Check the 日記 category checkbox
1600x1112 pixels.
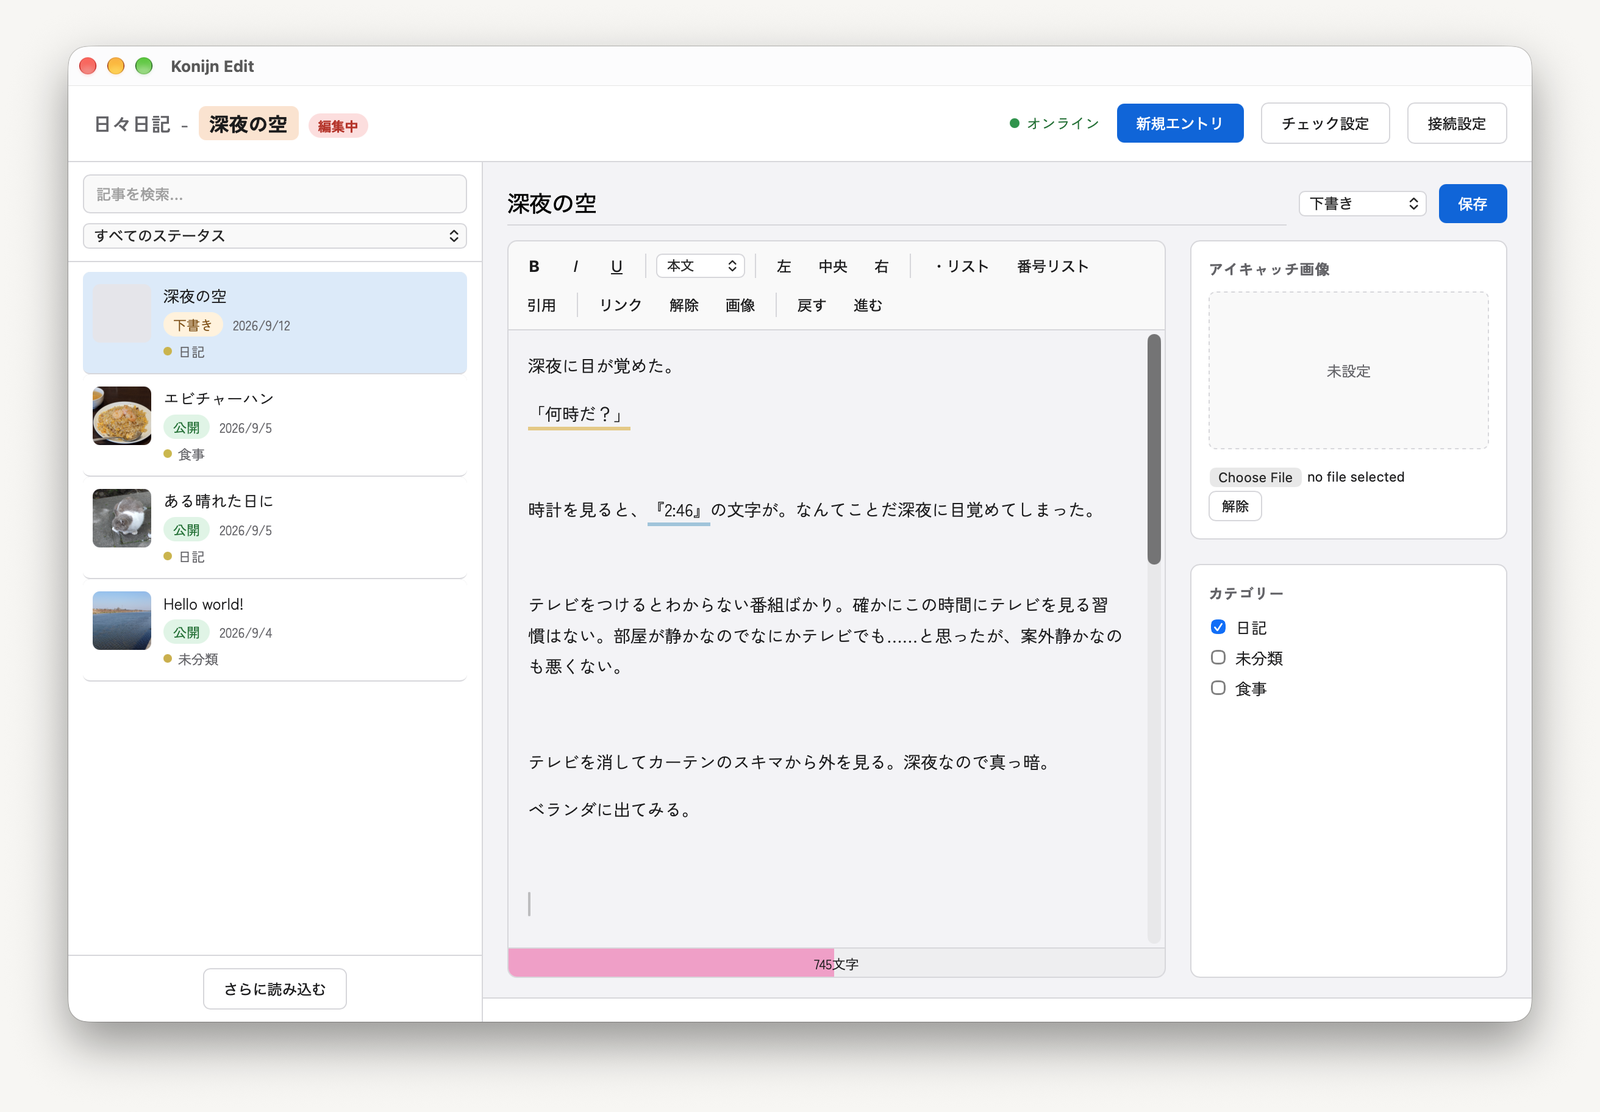coord(1218,627)
